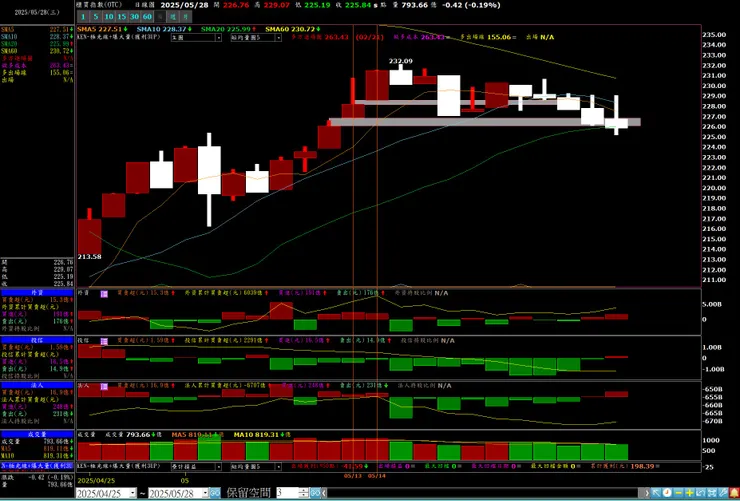Click the yellow plus zoom-in icon
The image size is (740, 501).
(690, 493)
